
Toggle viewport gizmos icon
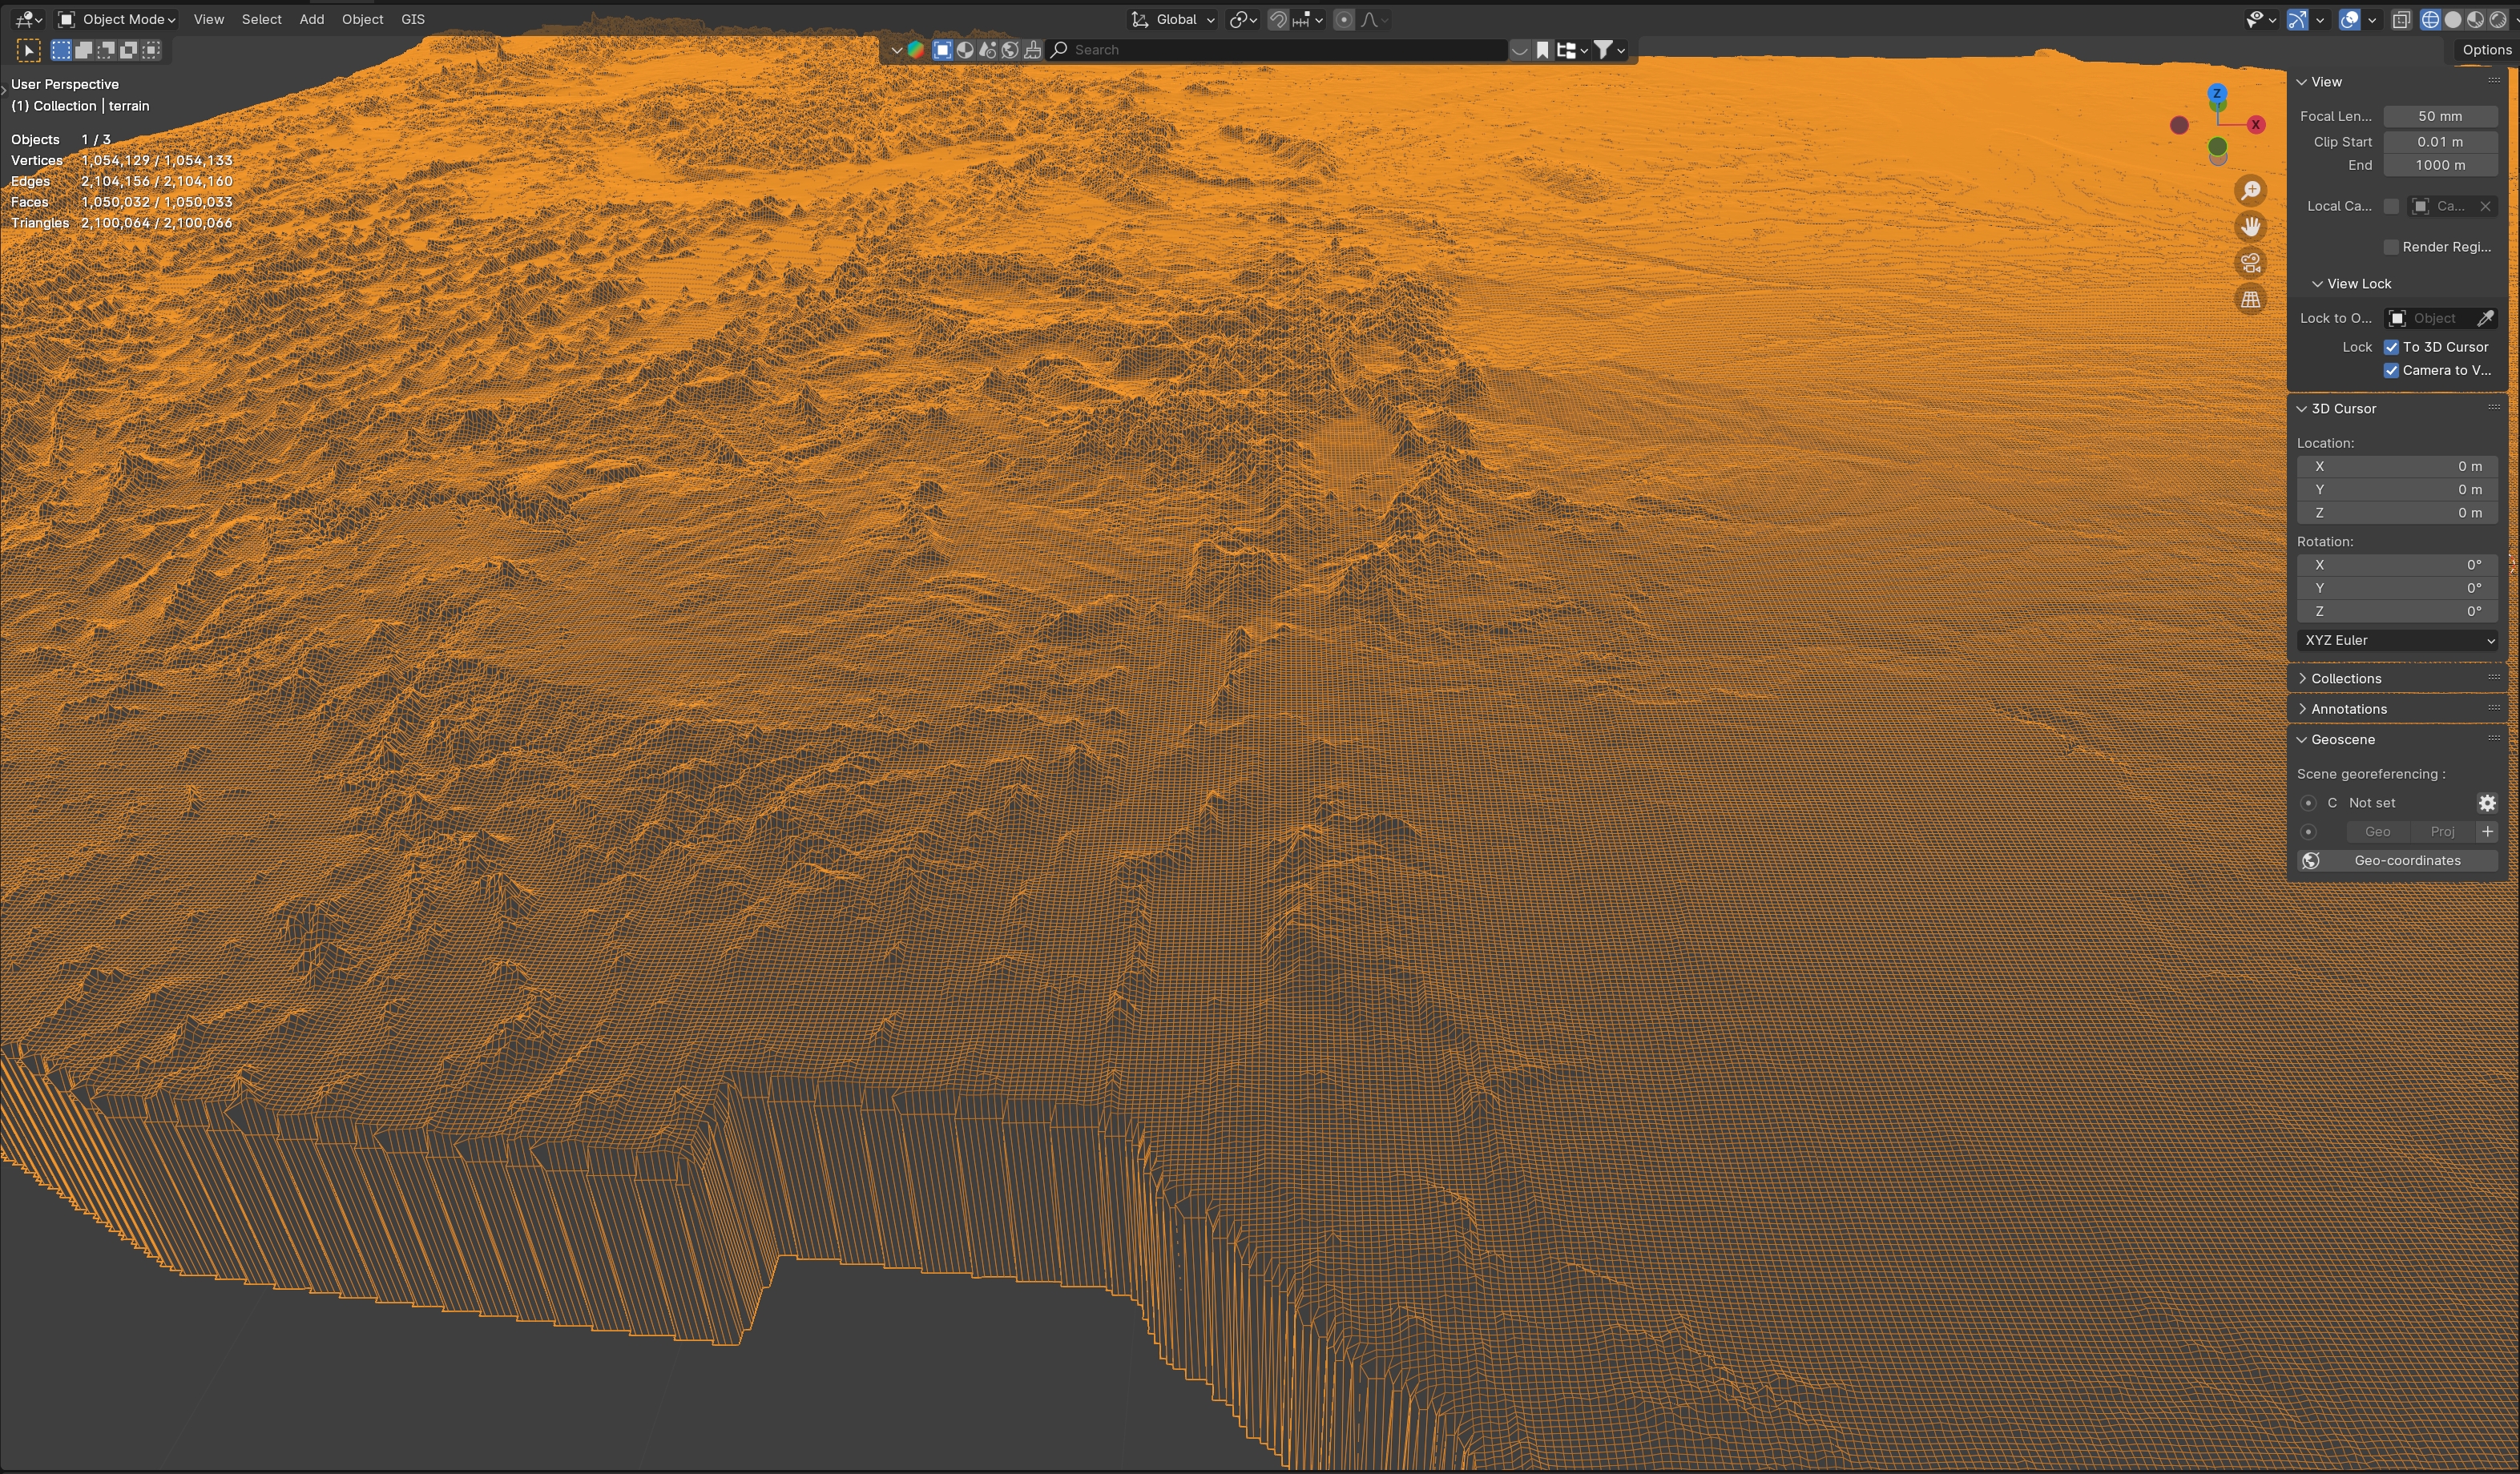[2297, 20]
